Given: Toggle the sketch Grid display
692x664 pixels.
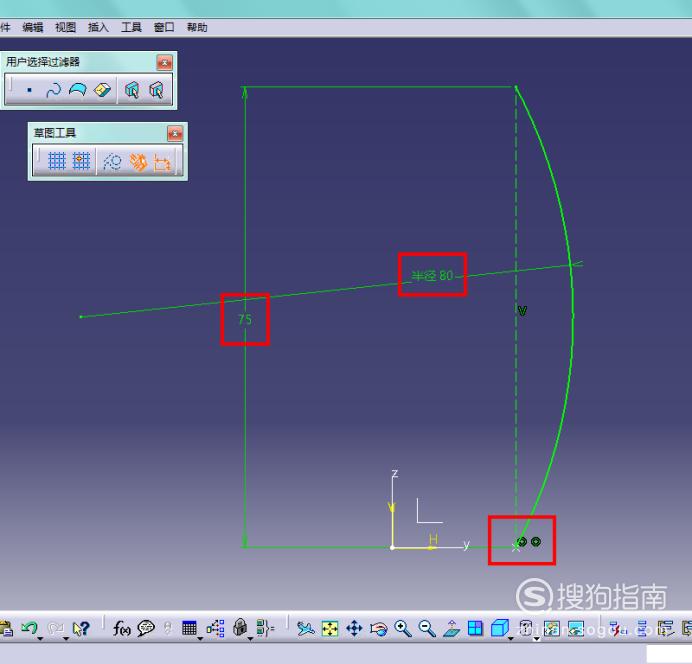Looking at the screenshot, I should point(56,161).
